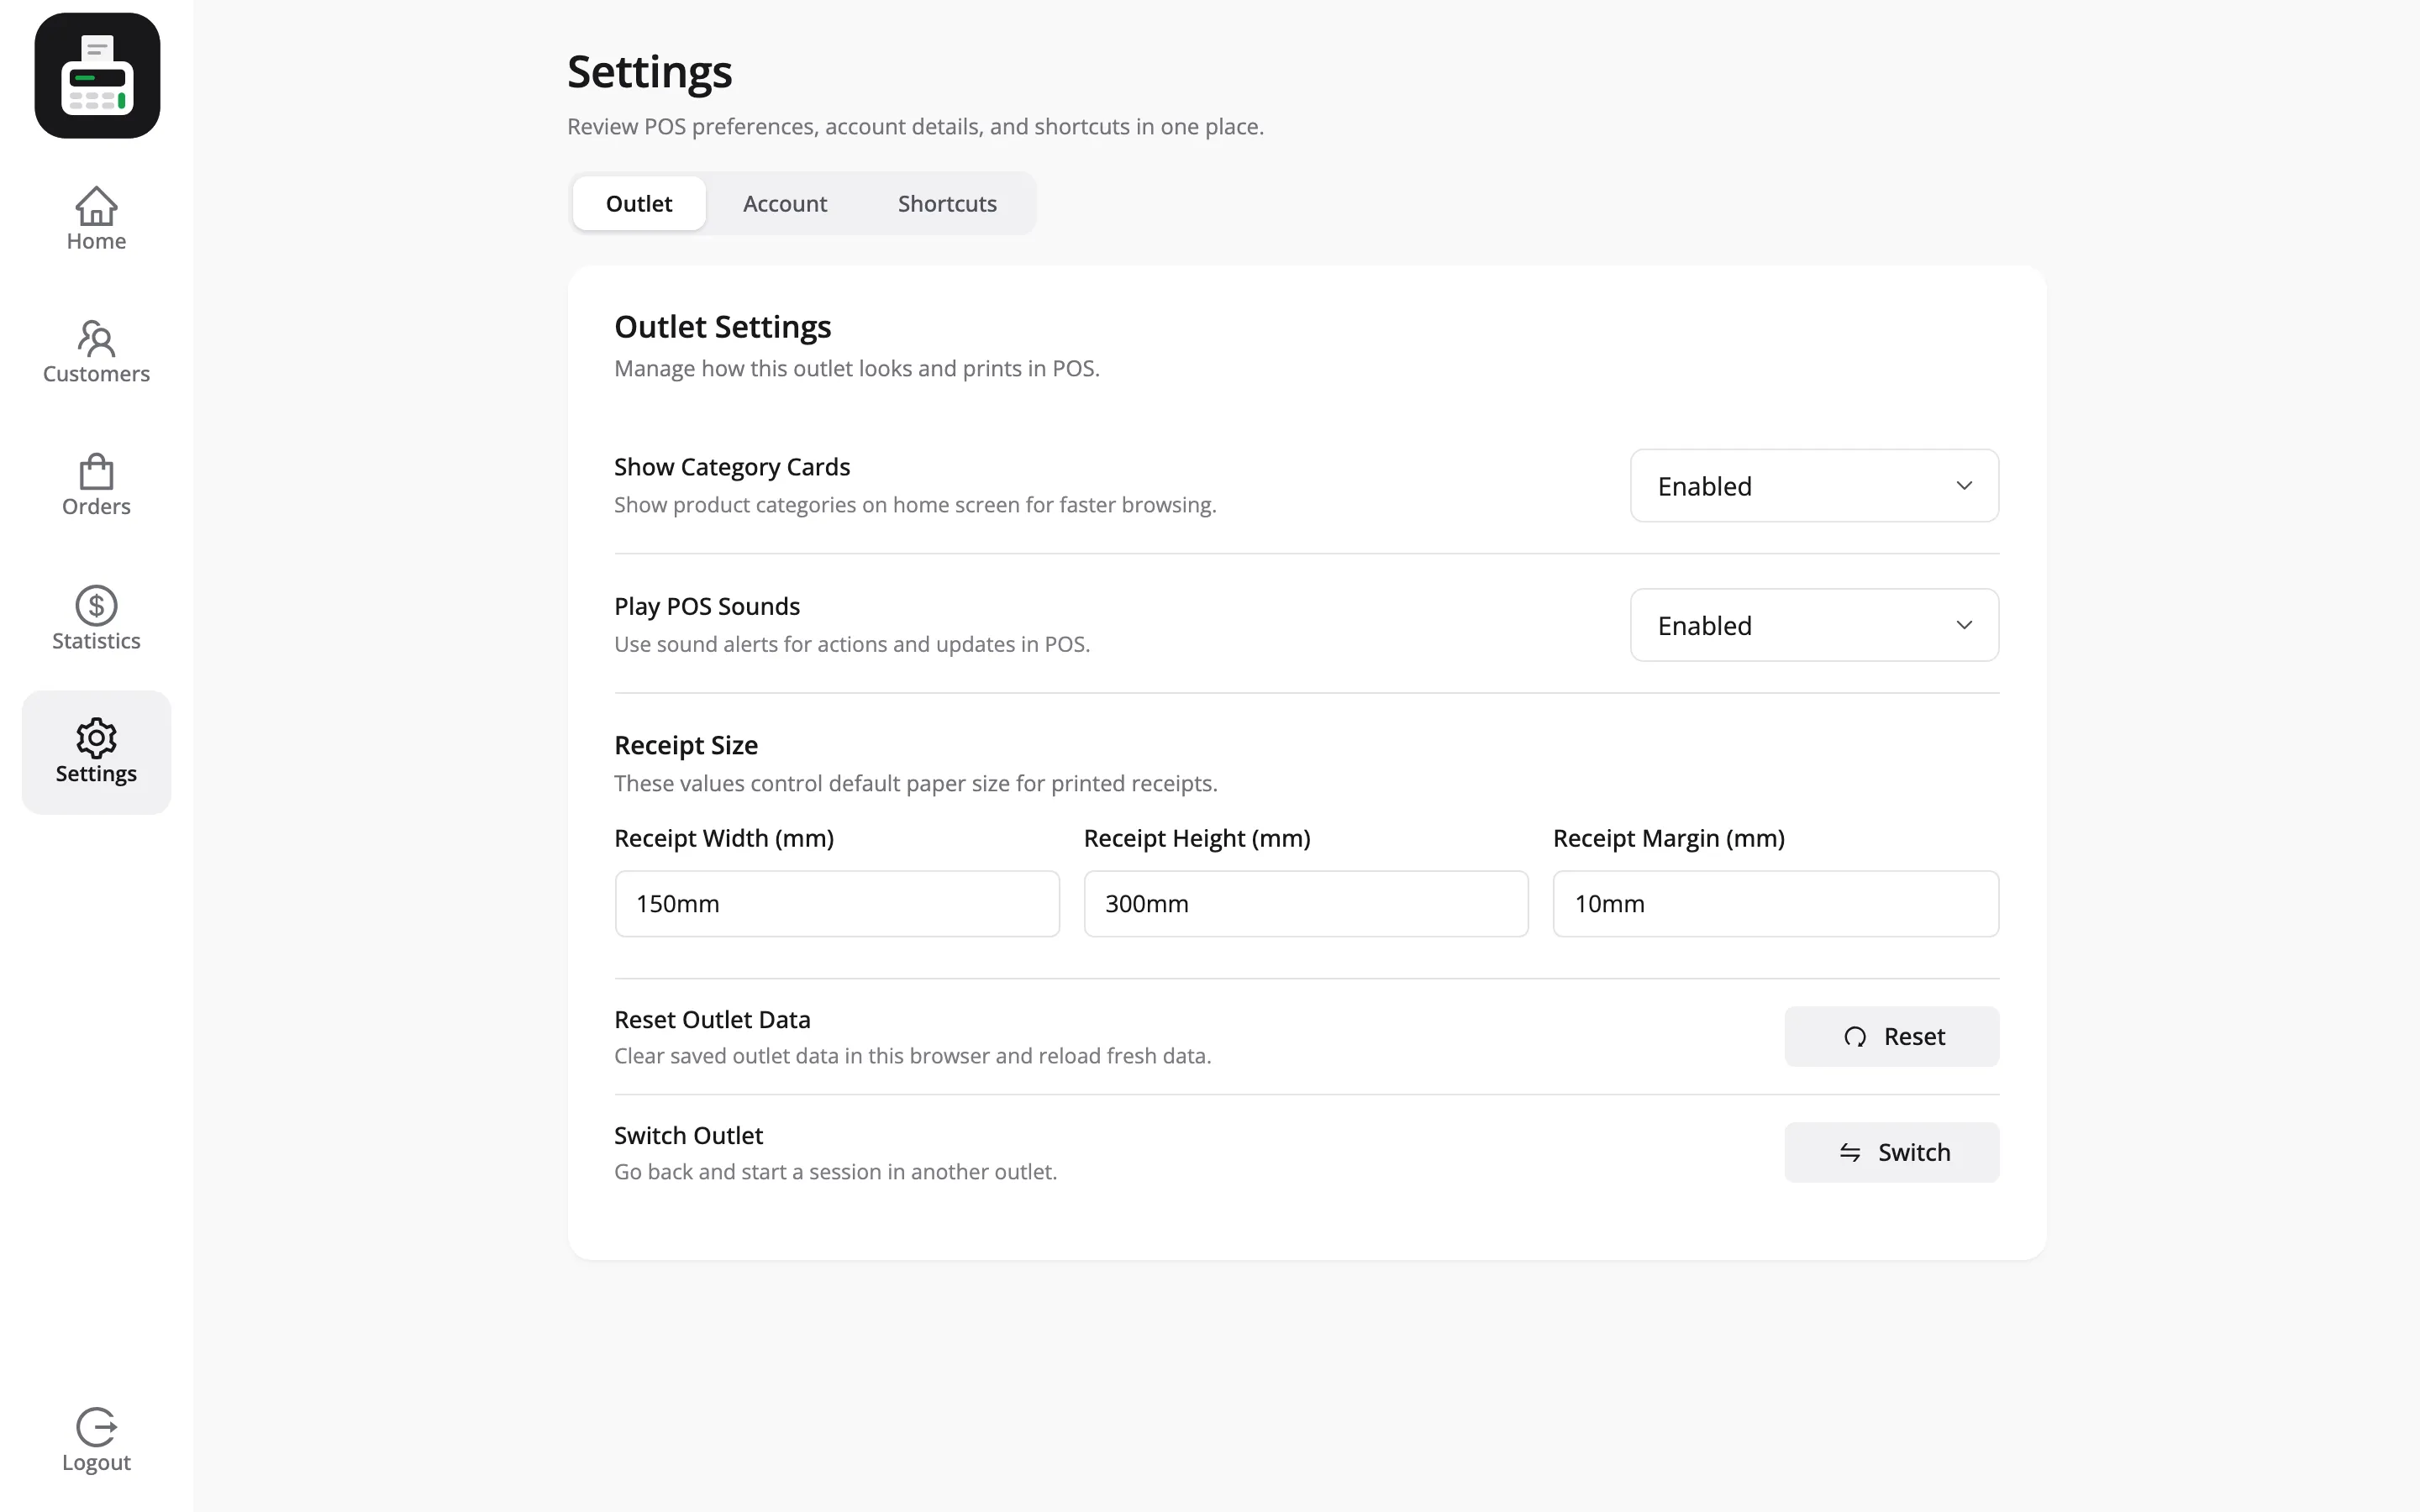
Task: Click the Receipt Margin (mm) label
Action: [x=1669, y=839]
